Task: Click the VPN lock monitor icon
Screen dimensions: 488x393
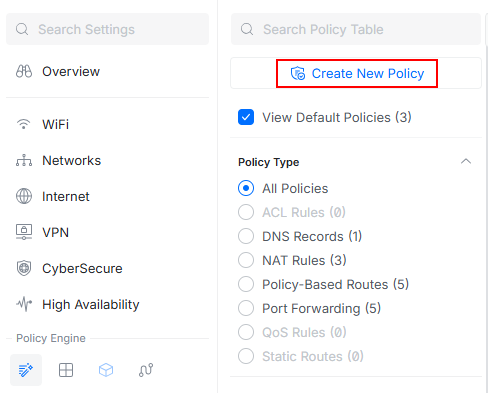Action: [24, 232]
